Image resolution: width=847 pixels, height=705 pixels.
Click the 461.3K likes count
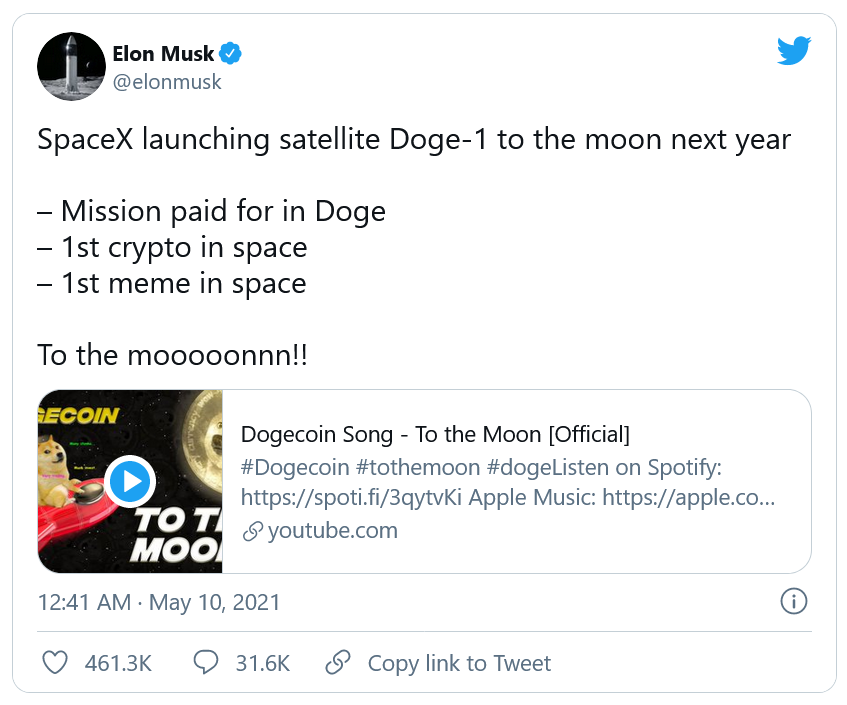[118, 663]
